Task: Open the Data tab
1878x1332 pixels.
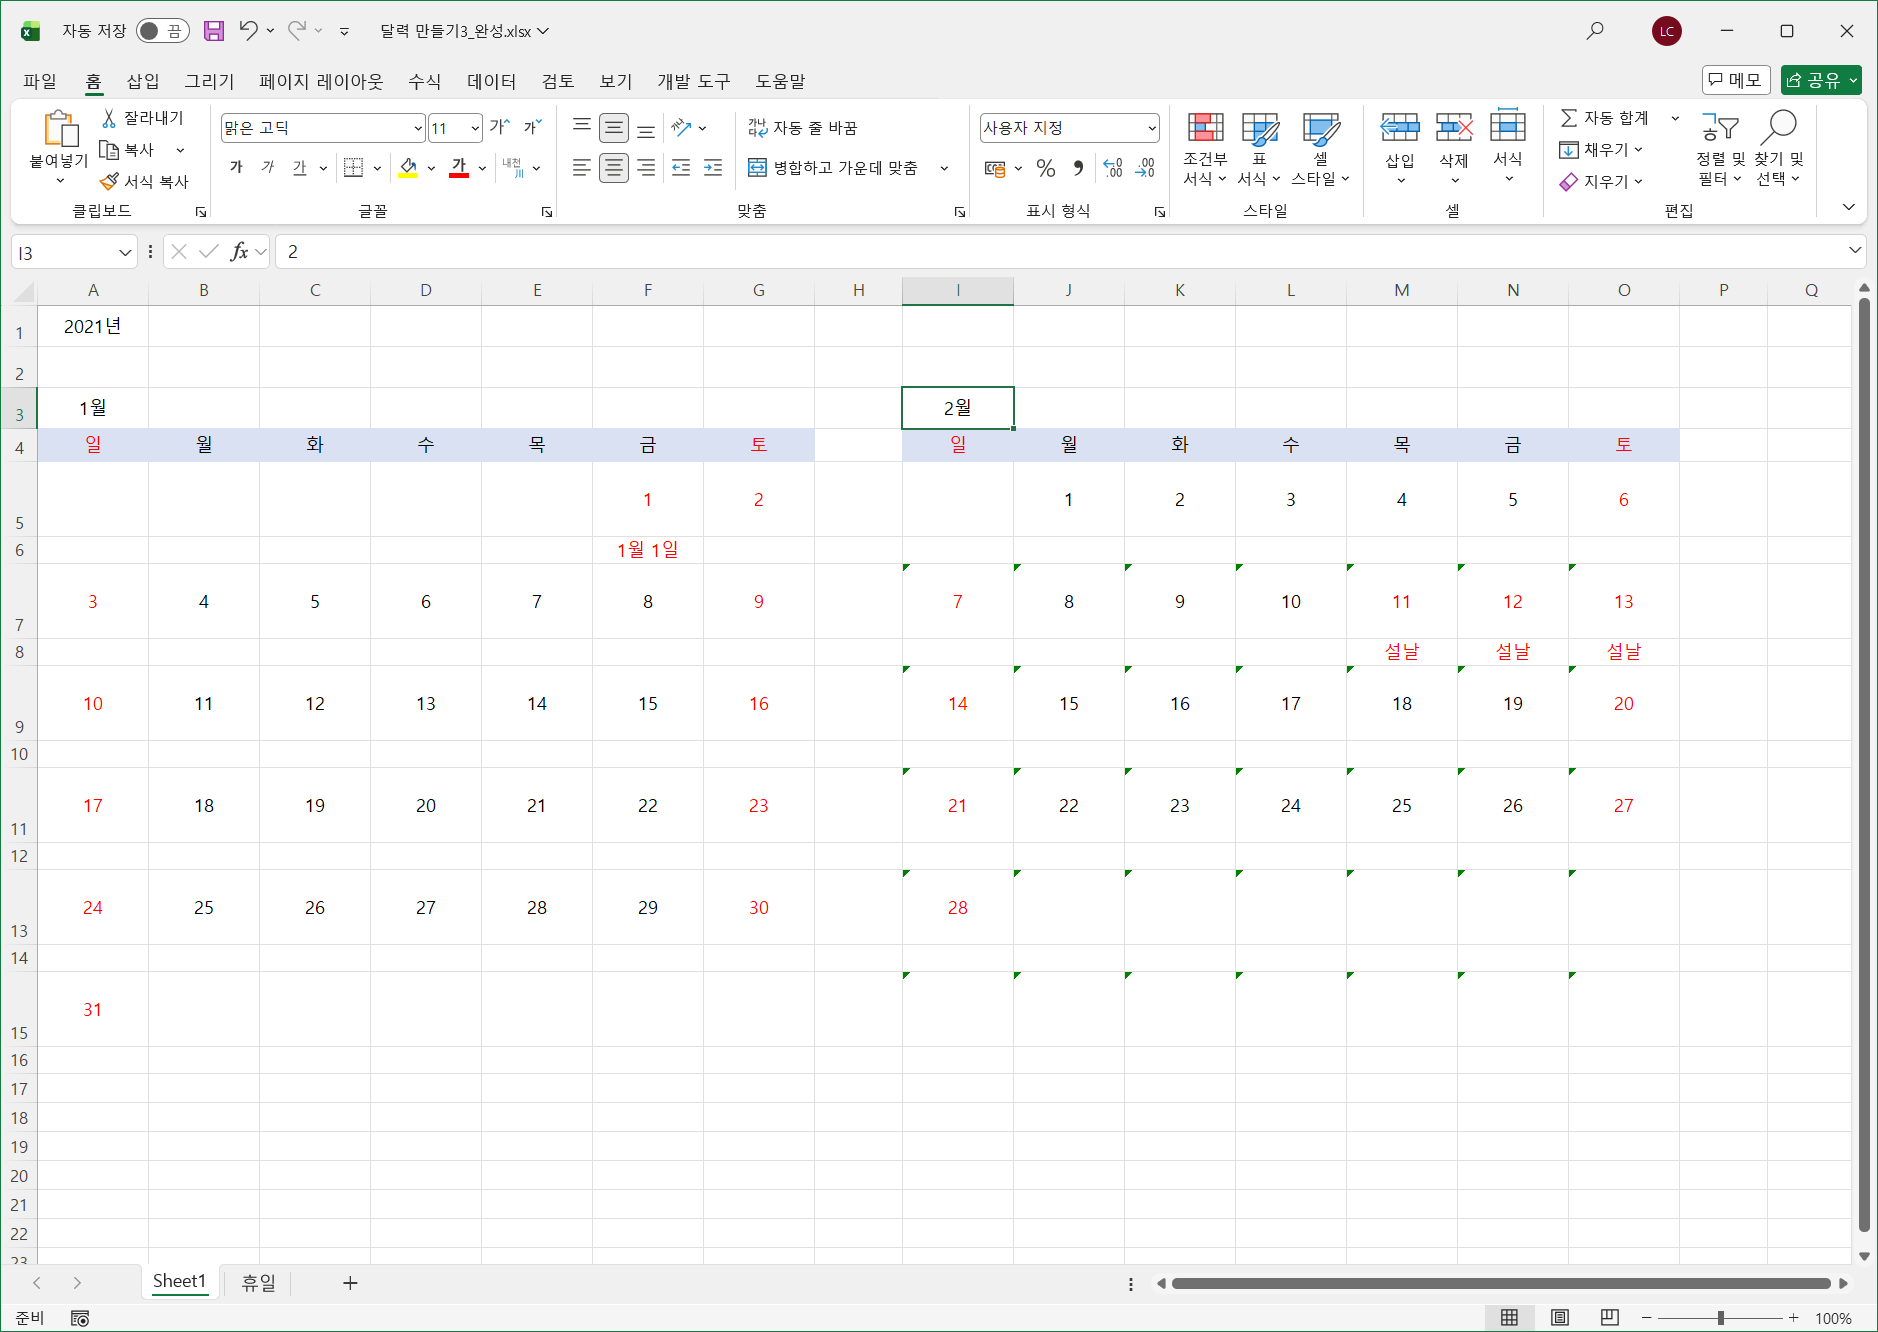Action: (x=492, y=81)
